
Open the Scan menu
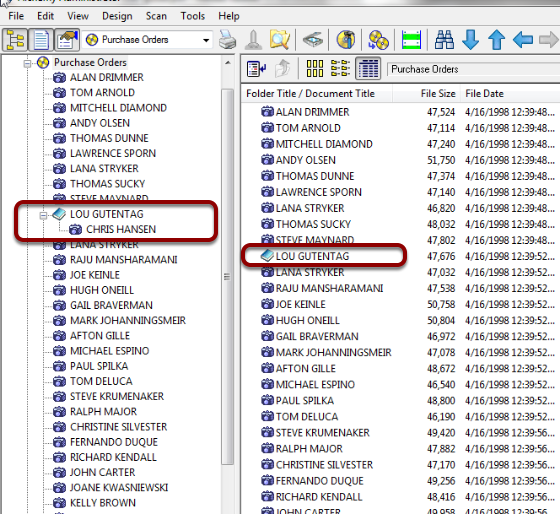pos(156,16)
